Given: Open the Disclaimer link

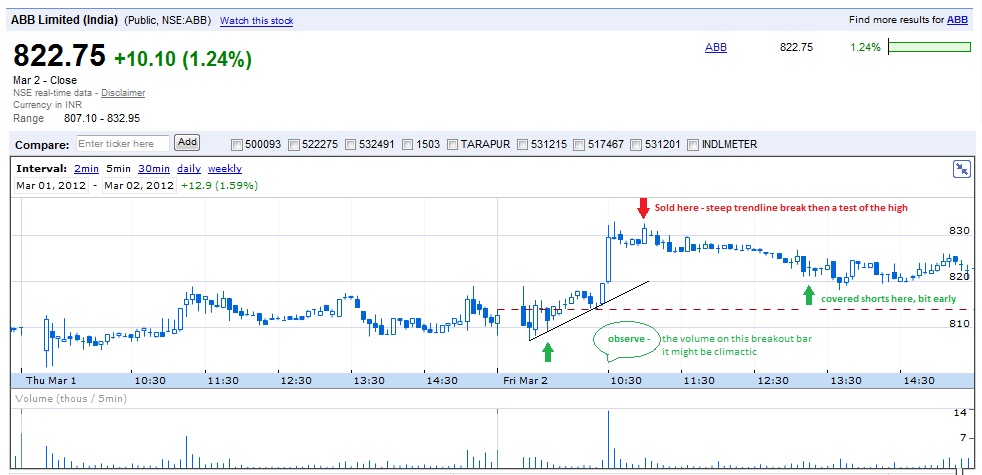Looking at the screenshot, I should [x=123, y=93].
